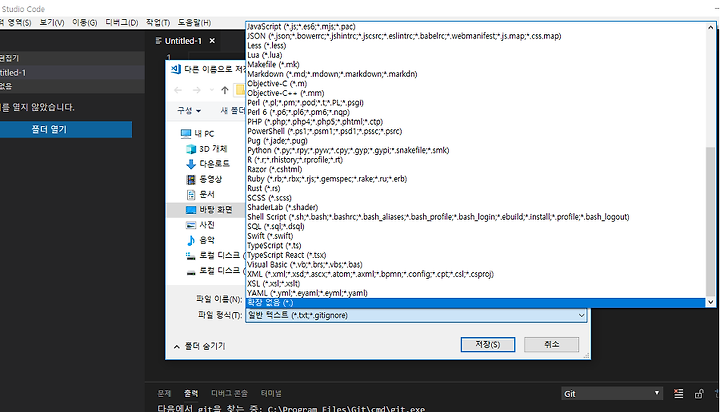
Task: Pick SCSS (*.scss) from the list
Action: (x=476, y=198)
